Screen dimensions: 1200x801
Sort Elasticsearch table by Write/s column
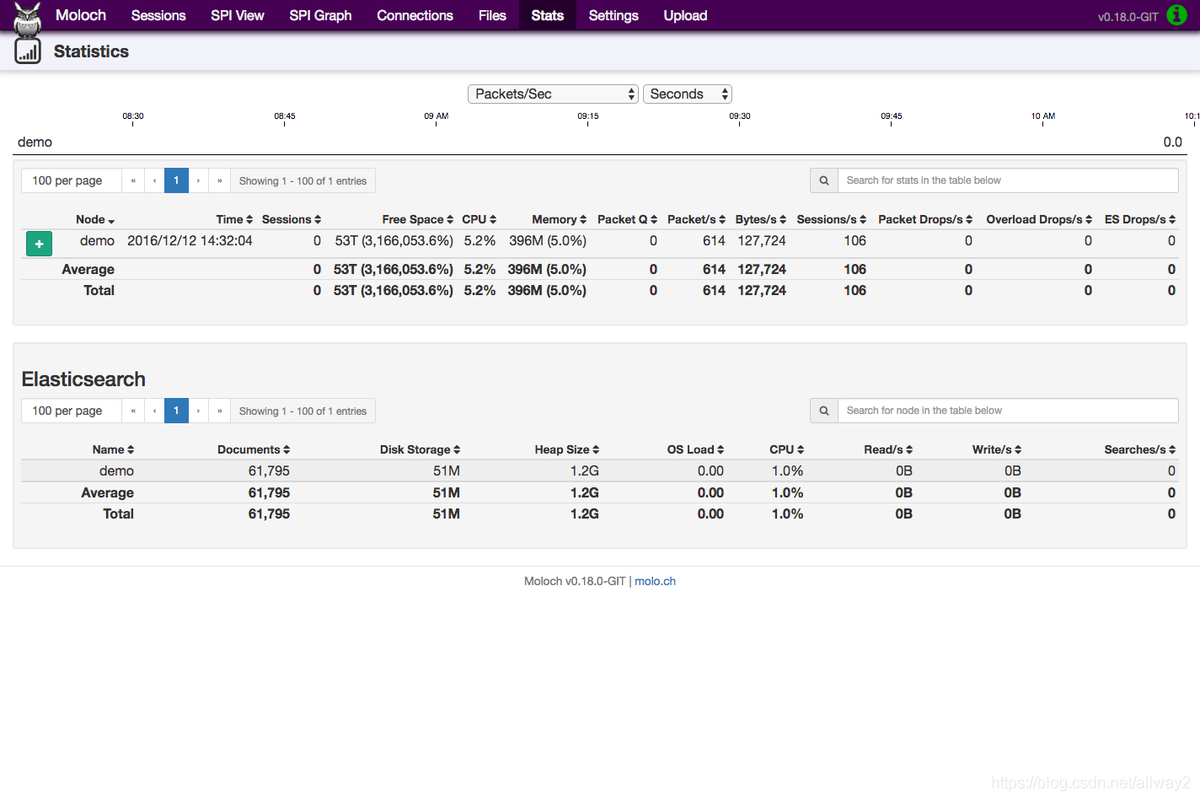(x=997, y=450)
